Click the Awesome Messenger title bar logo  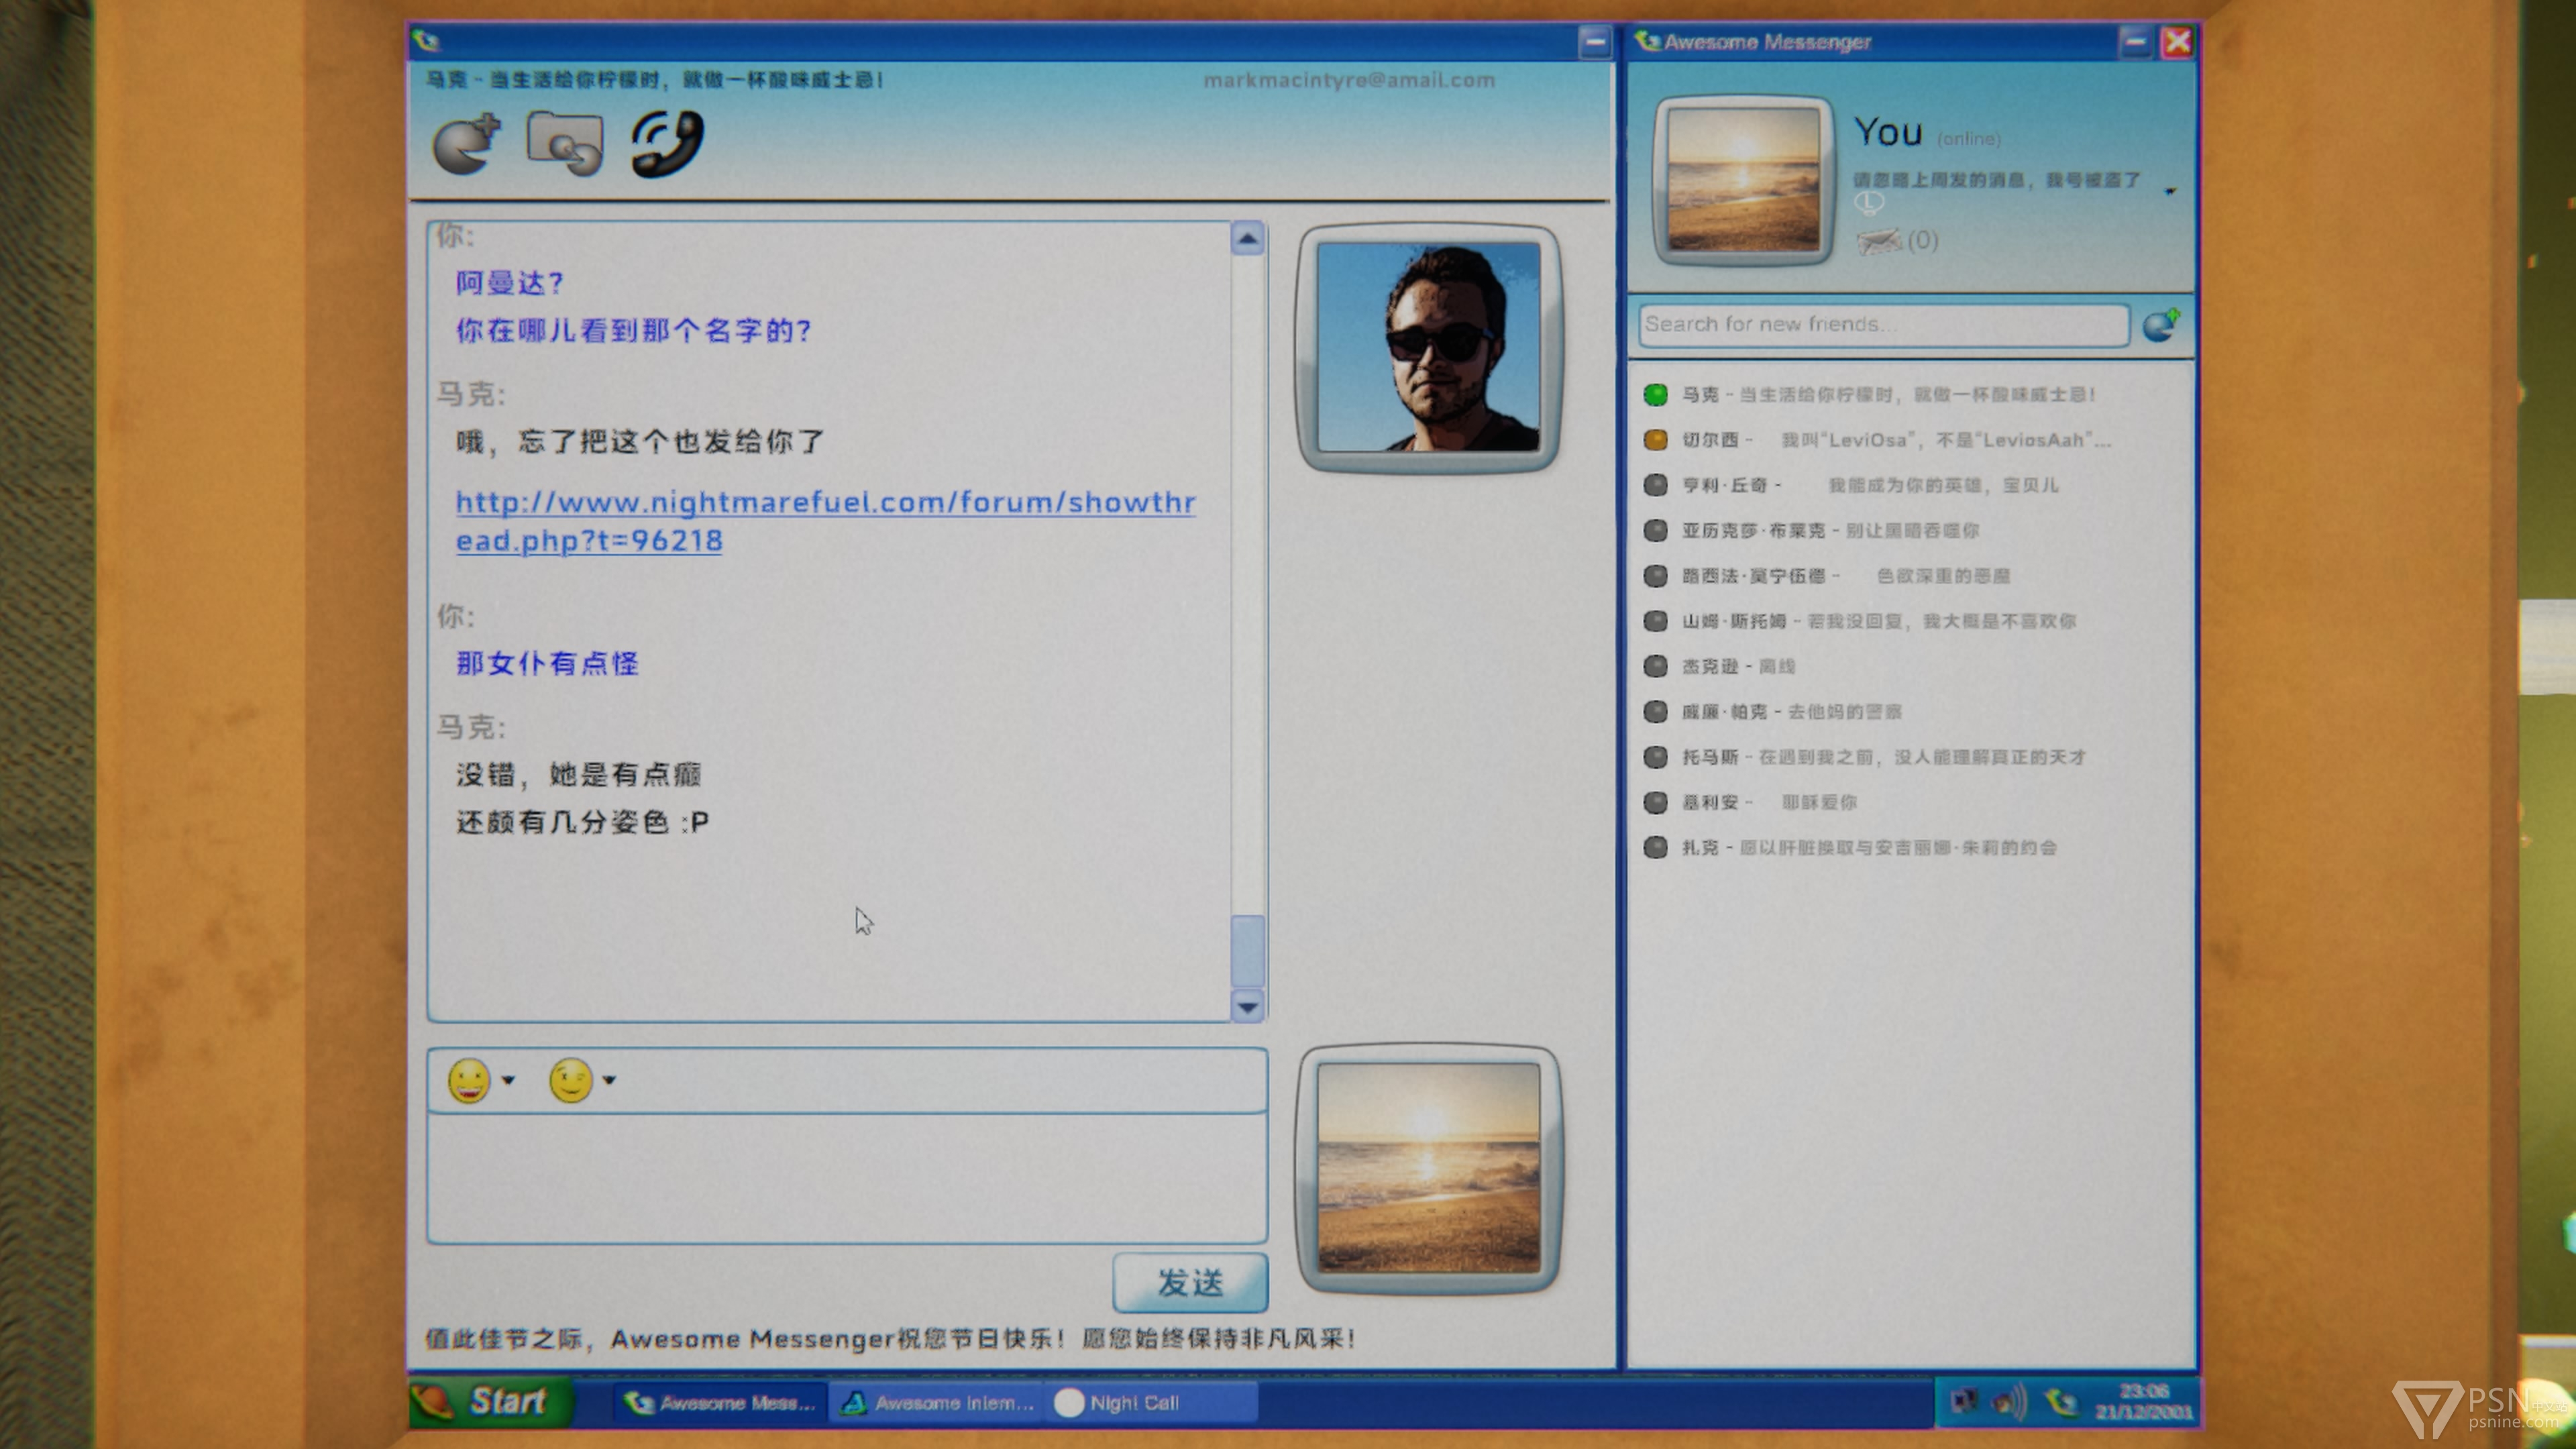point(1647,42)
